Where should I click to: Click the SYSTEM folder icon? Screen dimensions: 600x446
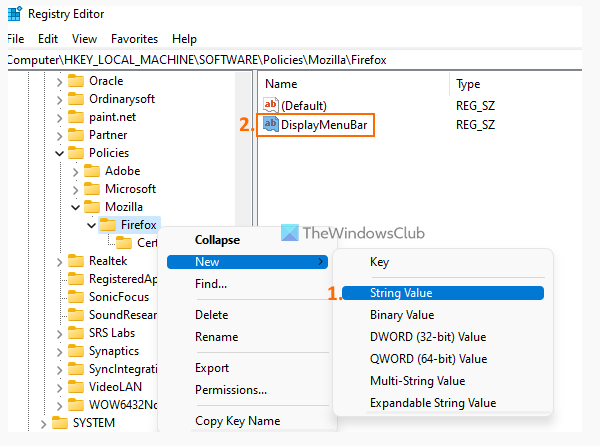59,423
